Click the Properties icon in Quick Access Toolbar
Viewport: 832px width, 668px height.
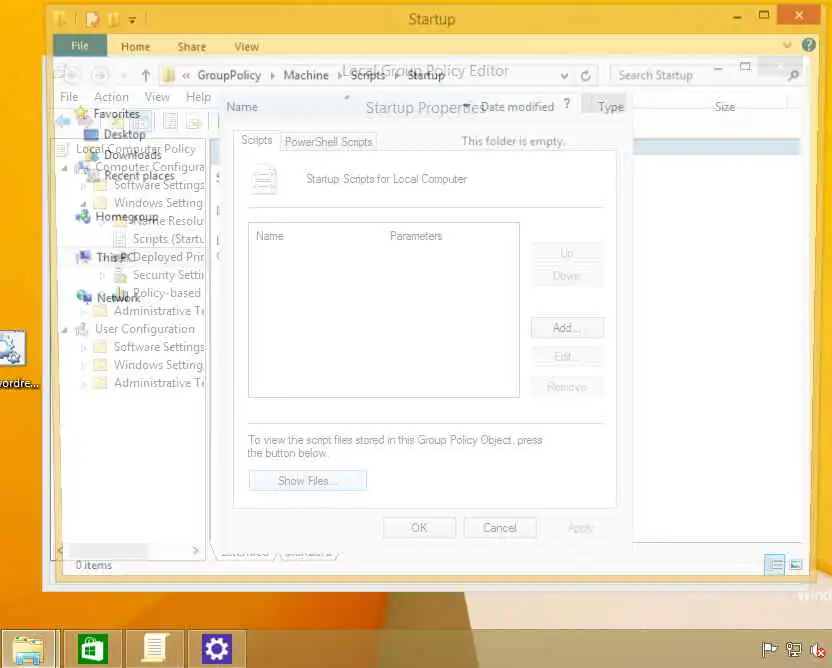pos(92,20)
